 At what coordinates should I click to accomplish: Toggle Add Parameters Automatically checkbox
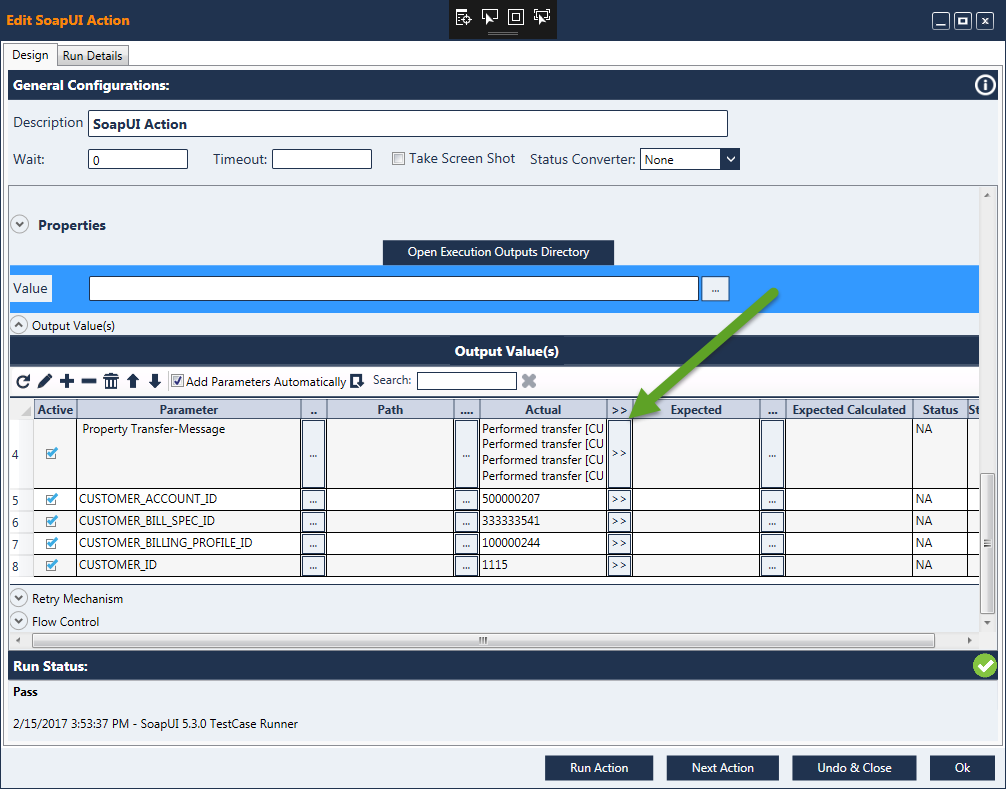[x=178, y=381]
